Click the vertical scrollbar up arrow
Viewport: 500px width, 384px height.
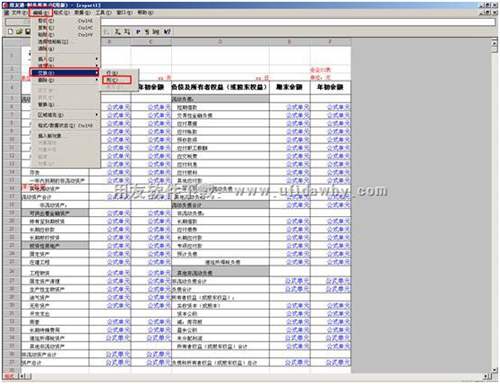(494, 43)
